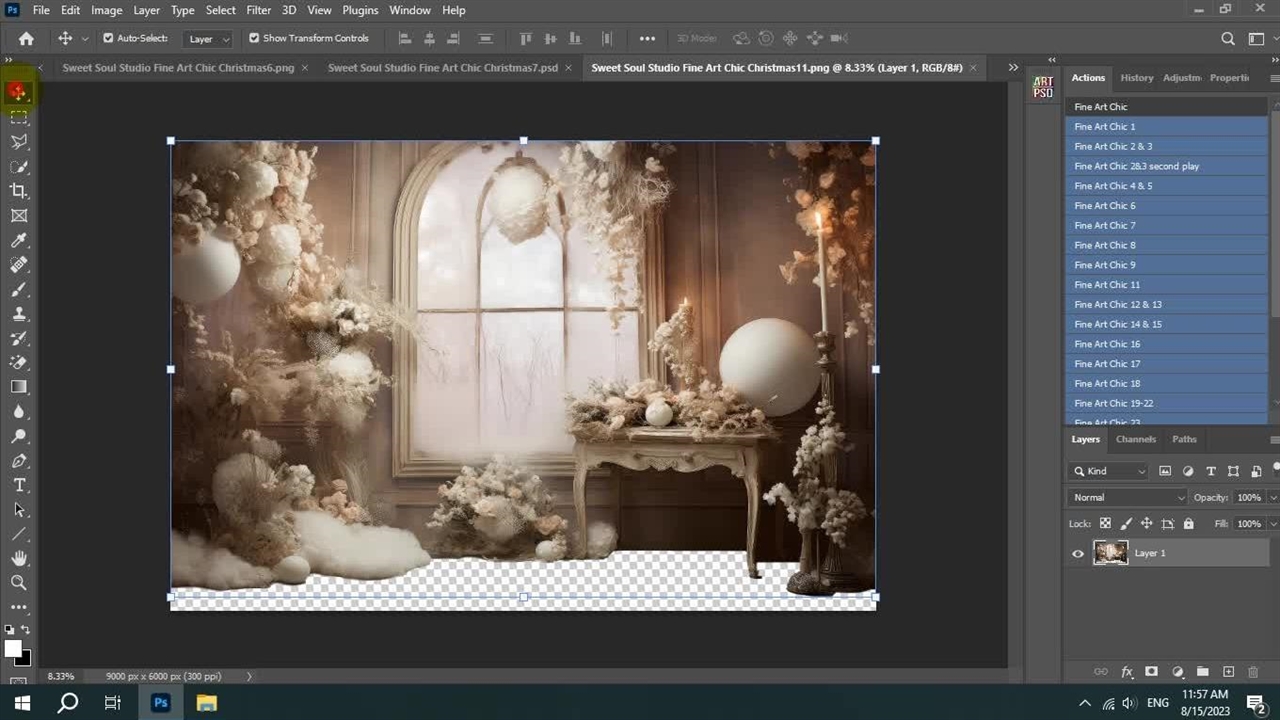Switch to the Channels tab
The height and width of the screenshot is (720, 1280).
tap(1135, 439)
